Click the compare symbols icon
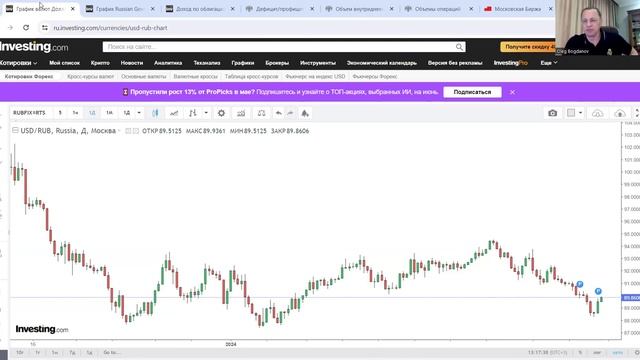The image size is (640, 360). pyautogui.click(x=193, y=113)
